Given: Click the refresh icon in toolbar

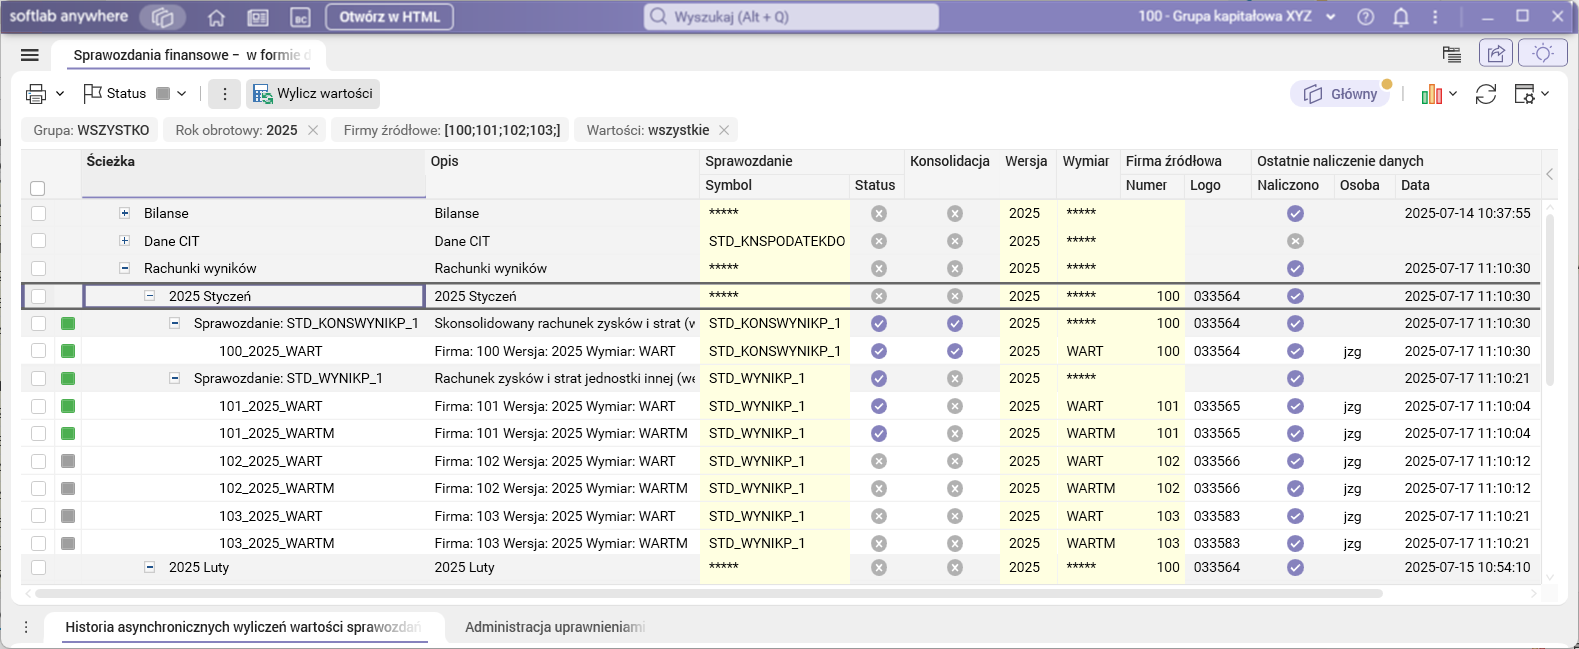Looking at the screenshot, I should (x=1486, y=94).
